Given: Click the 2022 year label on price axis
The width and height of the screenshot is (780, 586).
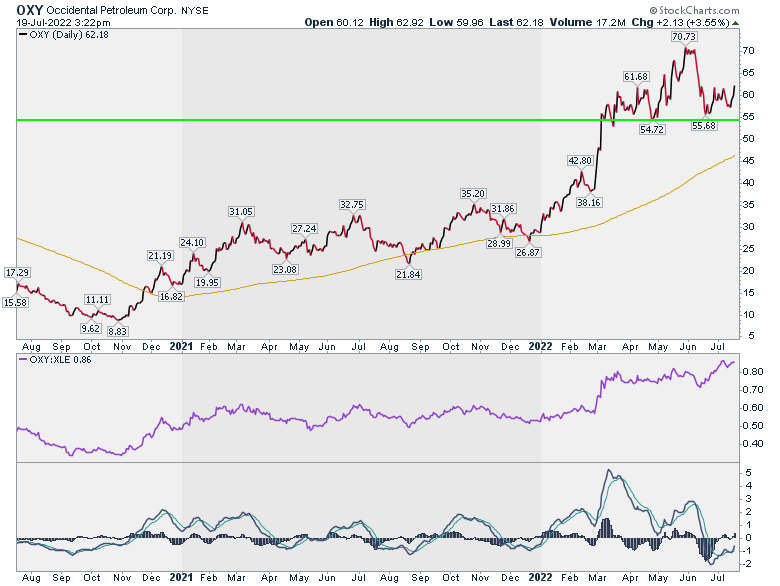Looking at the screenshot, I should [540, 347].
